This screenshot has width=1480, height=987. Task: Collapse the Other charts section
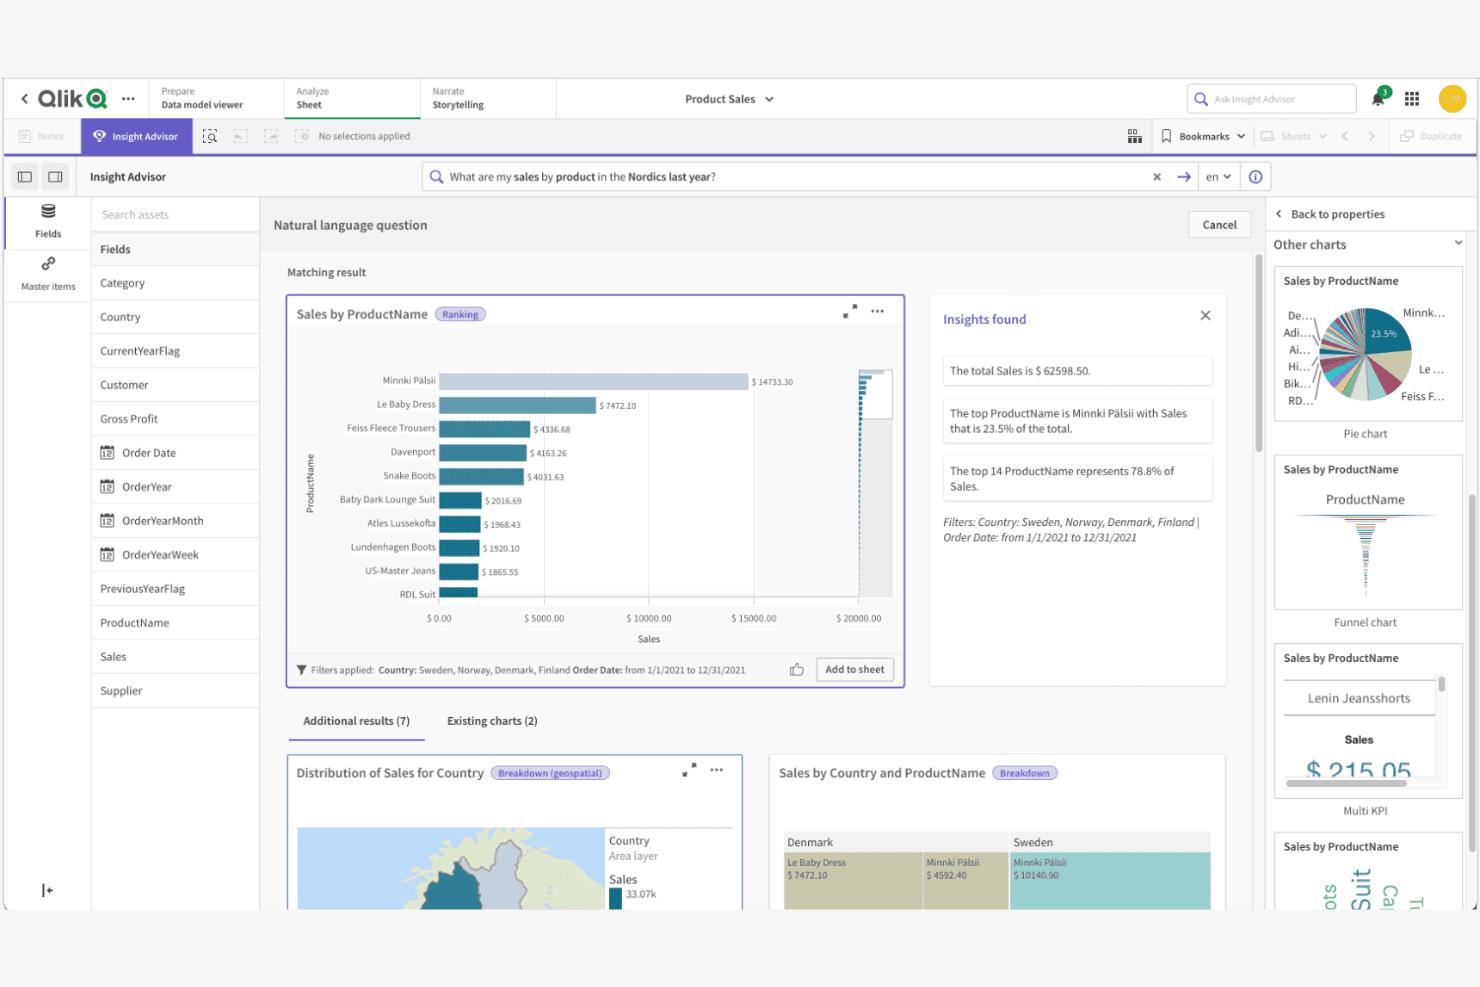tap(1458, 243)
